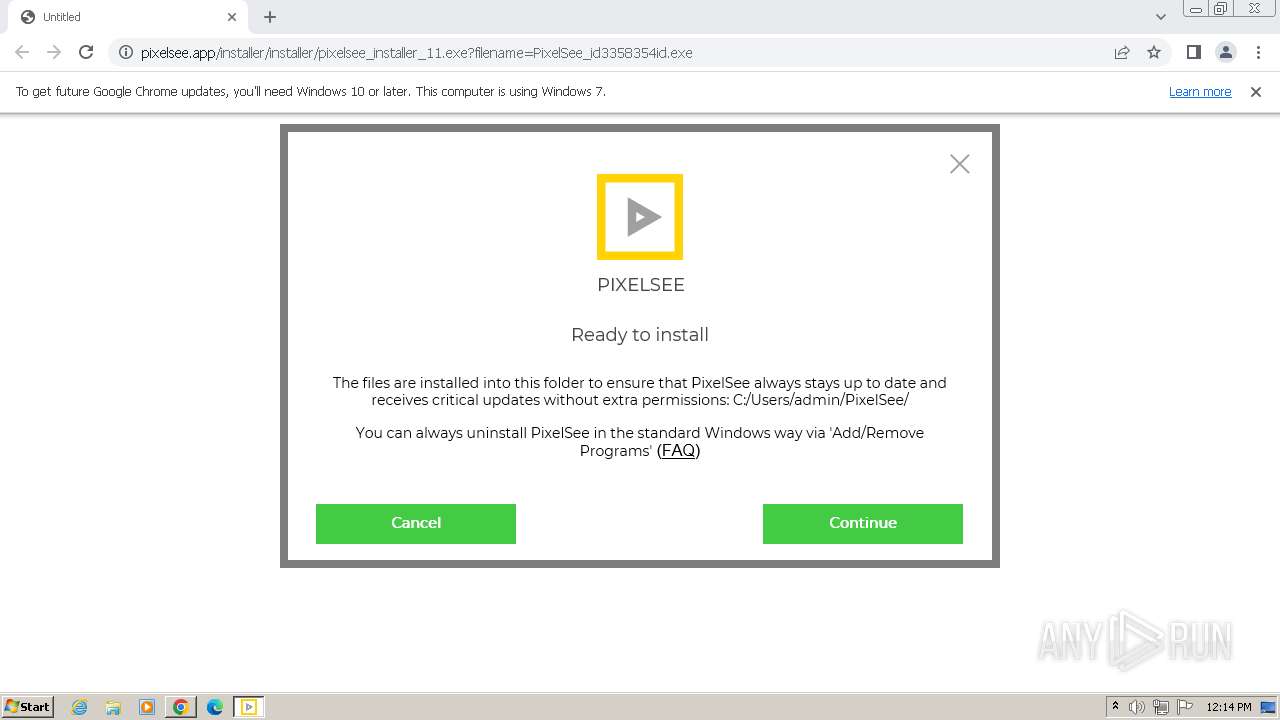The width and height of the screenshot is (1280, 720).
Task: Go back to previous page
Action: click(x=22, y=52)
